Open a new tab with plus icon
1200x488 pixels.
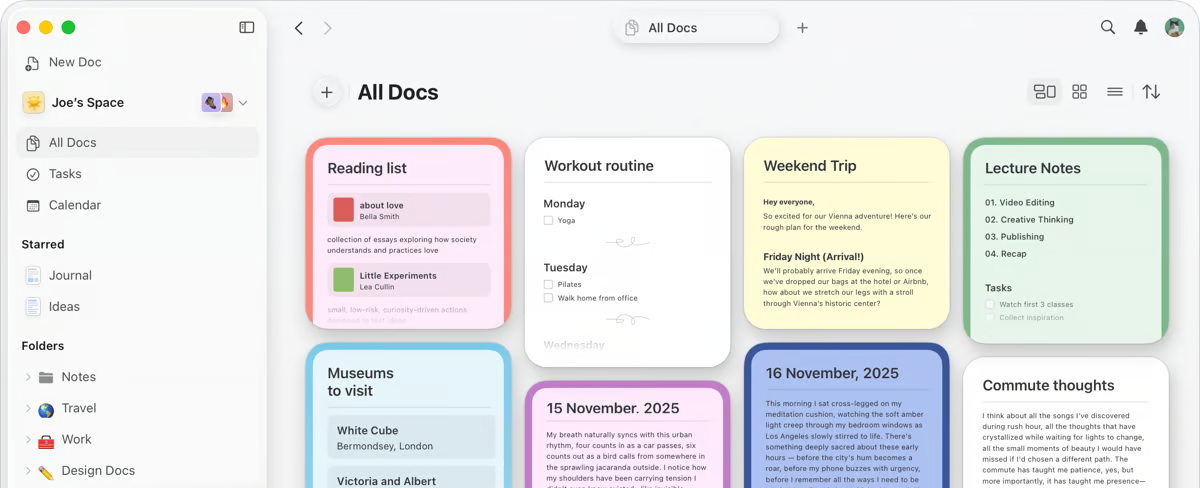[802, 28]
